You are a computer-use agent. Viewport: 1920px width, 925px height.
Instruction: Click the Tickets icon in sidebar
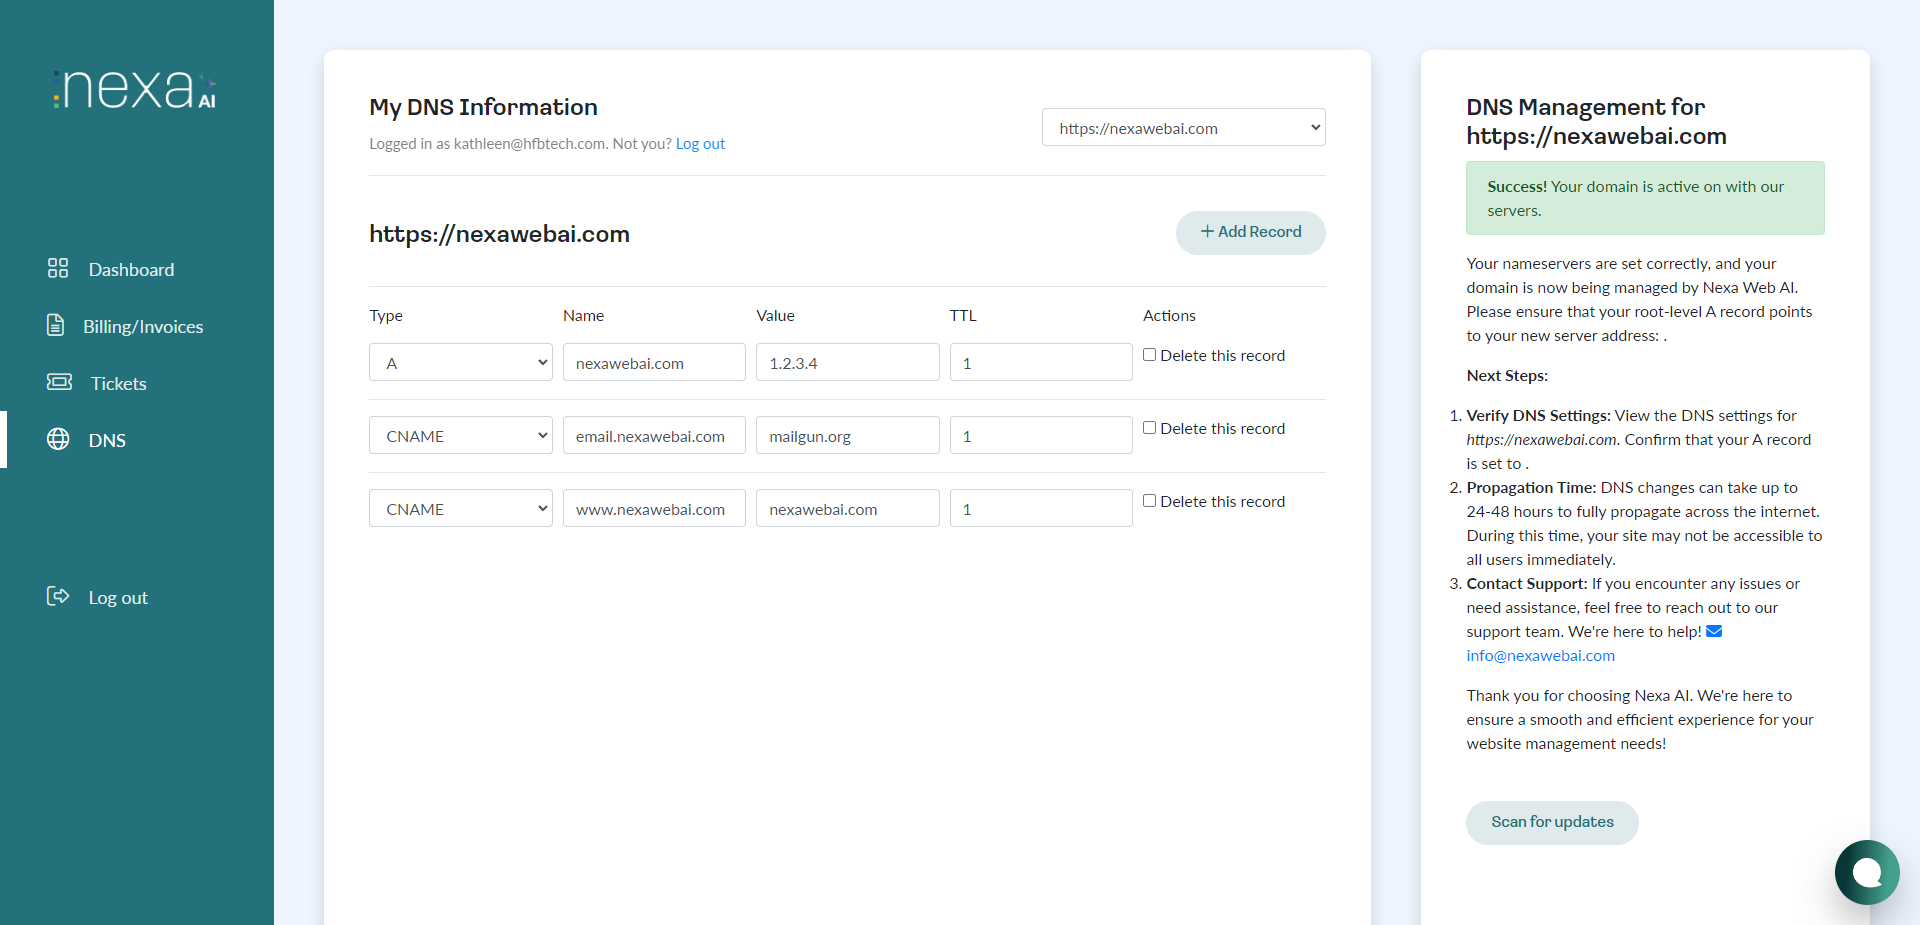tap(59, 382)
